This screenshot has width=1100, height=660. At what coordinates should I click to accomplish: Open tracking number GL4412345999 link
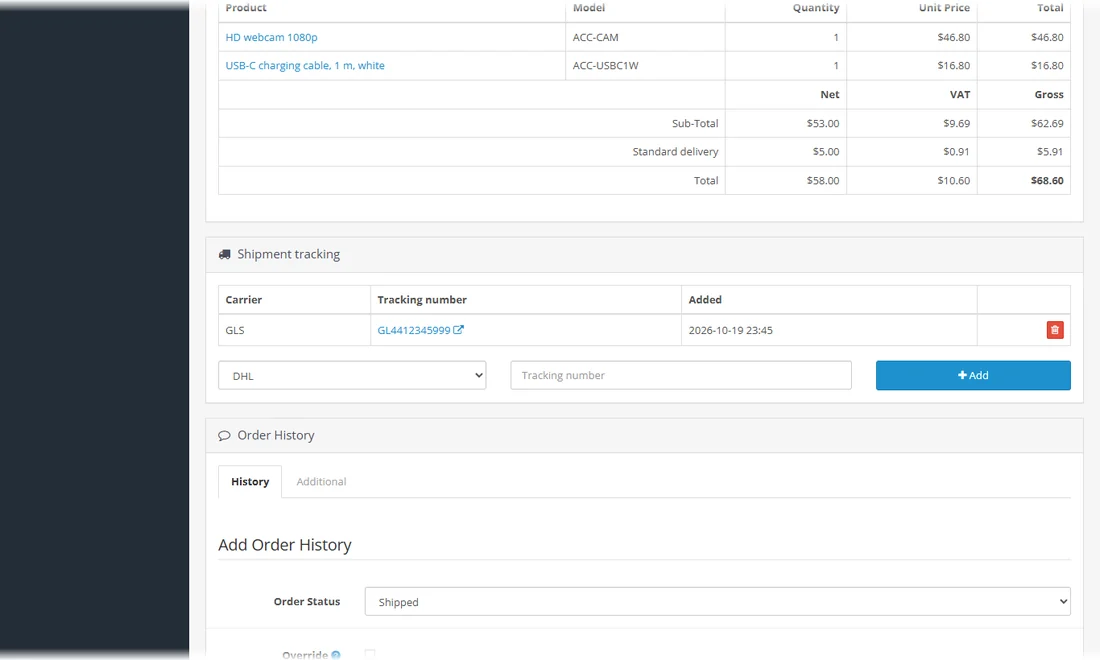pyautogui.click(x=414, y=330)
